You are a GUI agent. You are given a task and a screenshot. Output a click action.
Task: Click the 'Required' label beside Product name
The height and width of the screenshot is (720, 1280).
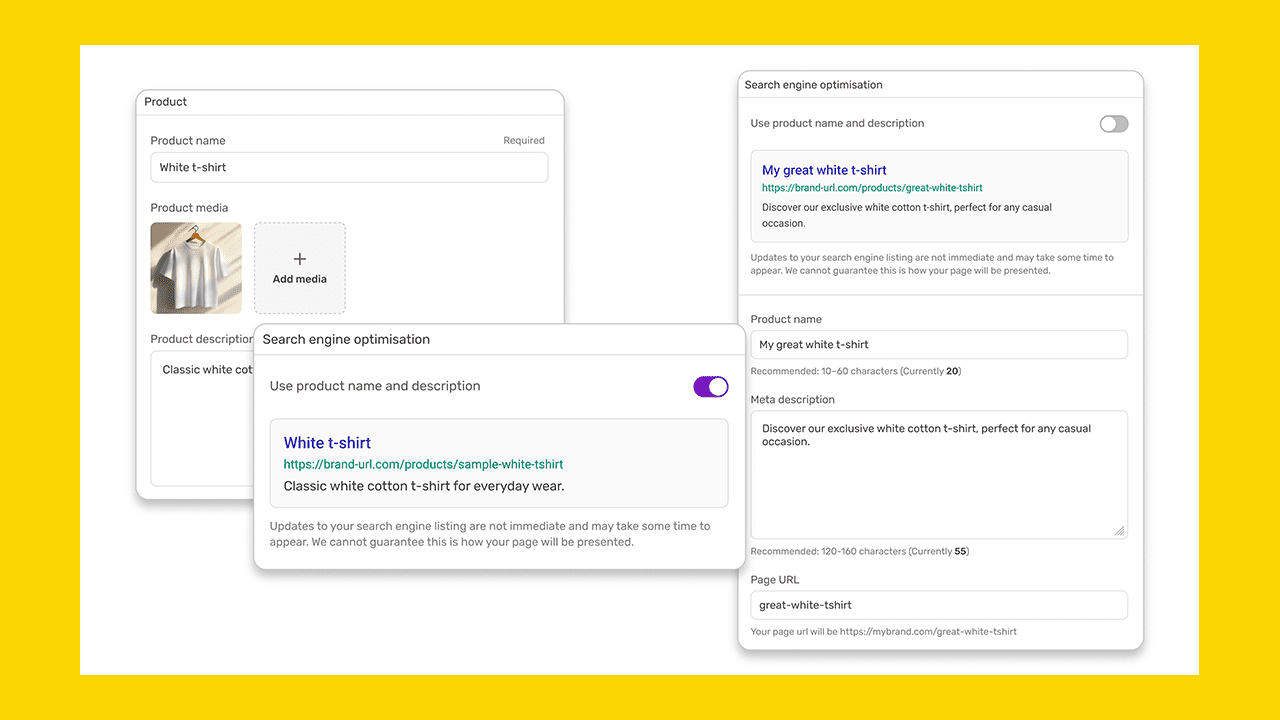(x=524, y=141)
